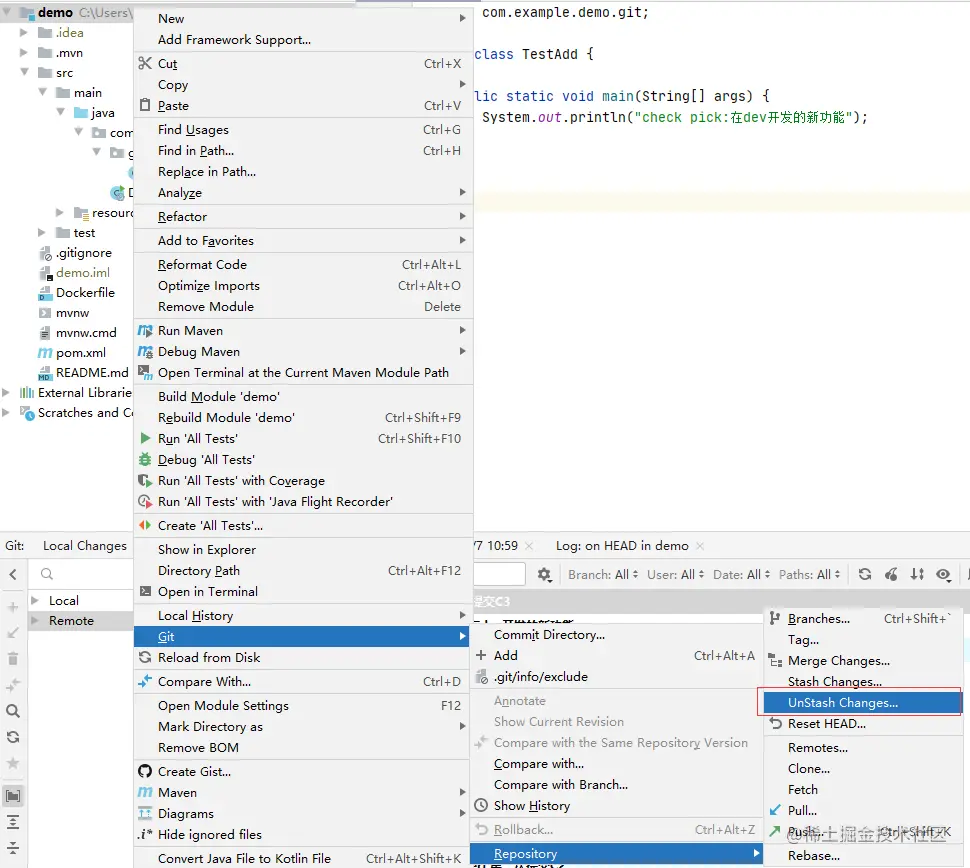Choose Reset HEAD... menu item
The image size is (970, 868).
click(x=862, y=723)
